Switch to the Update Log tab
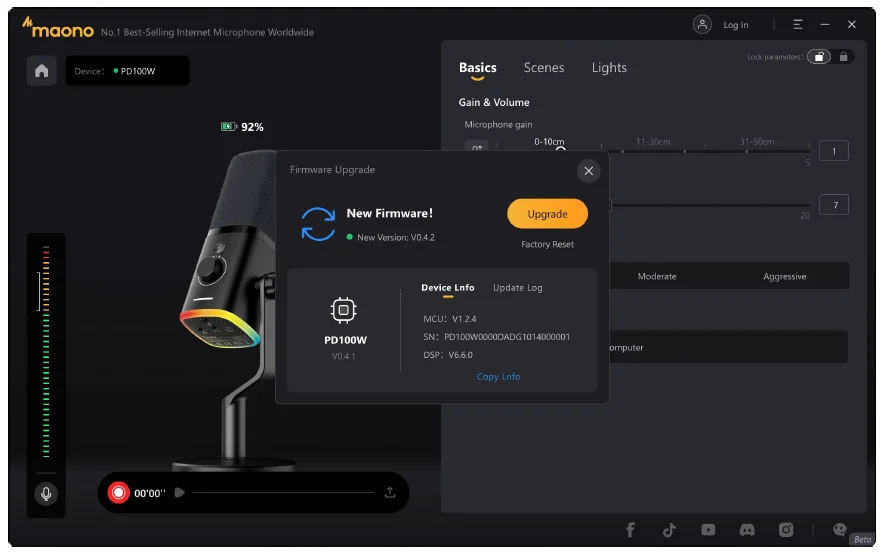The image size is (885, 555). point(517,288)
